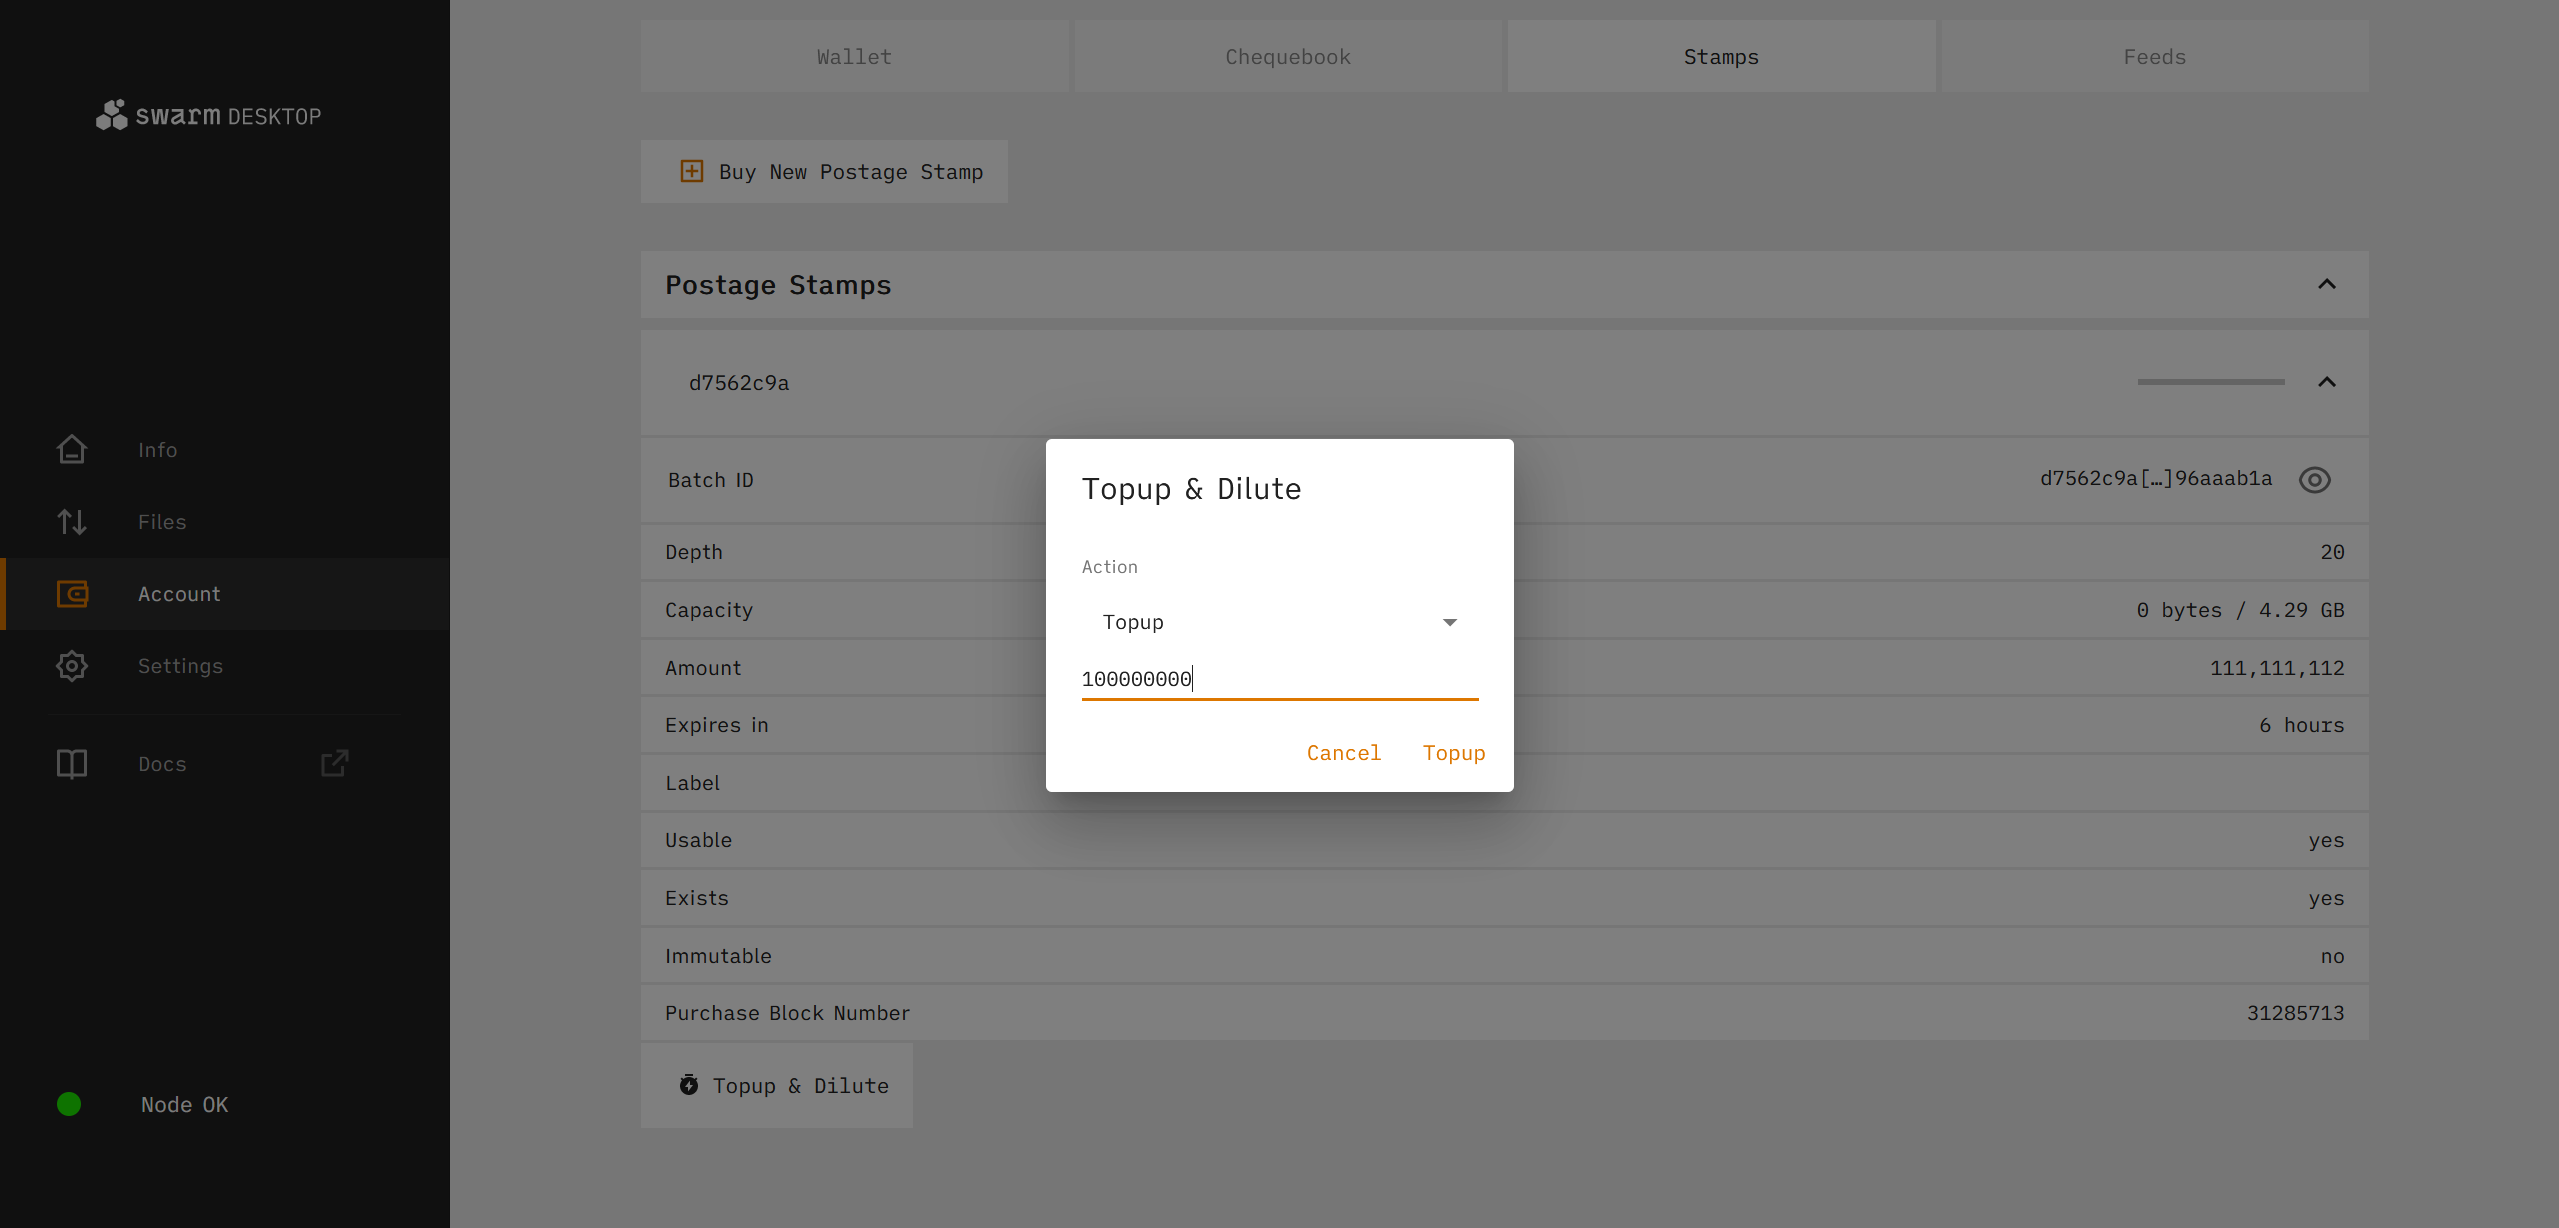
Task: Open the Action Topup dropdown
Action: [1279, 622]
